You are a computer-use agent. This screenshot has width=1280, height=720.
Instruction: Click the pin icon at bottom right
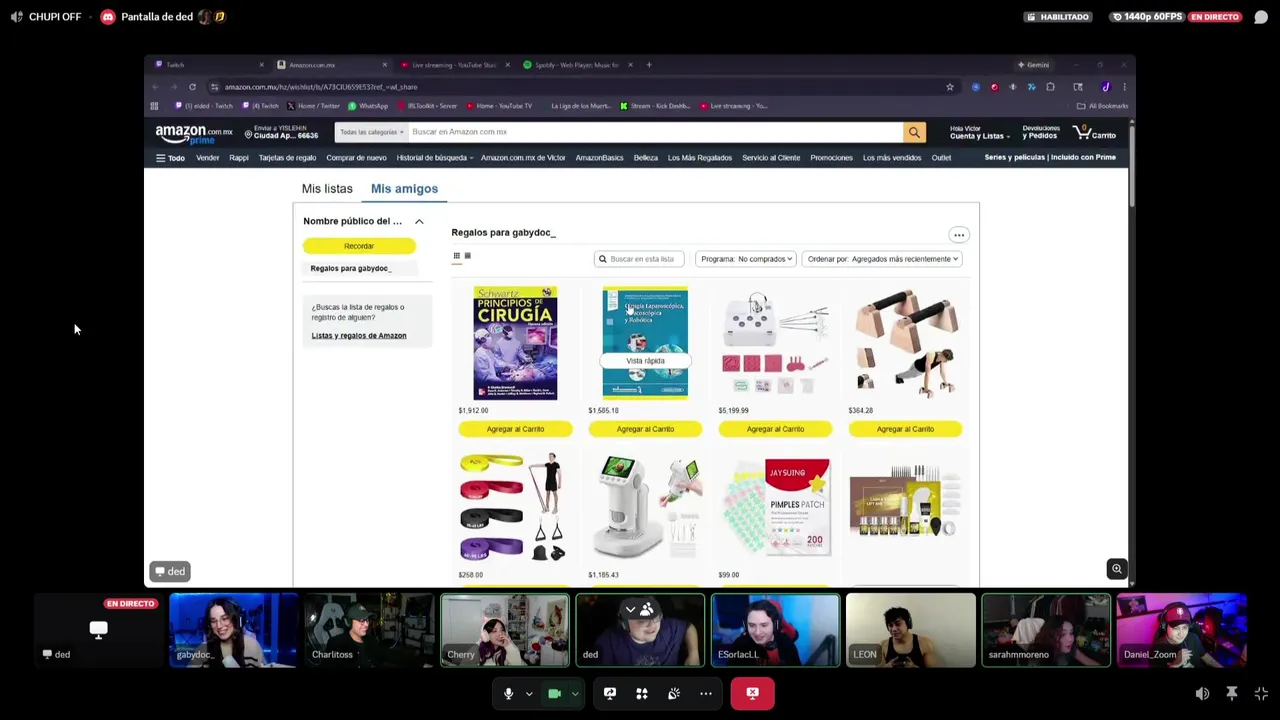pyautogui.click(x=1232, y=693)
